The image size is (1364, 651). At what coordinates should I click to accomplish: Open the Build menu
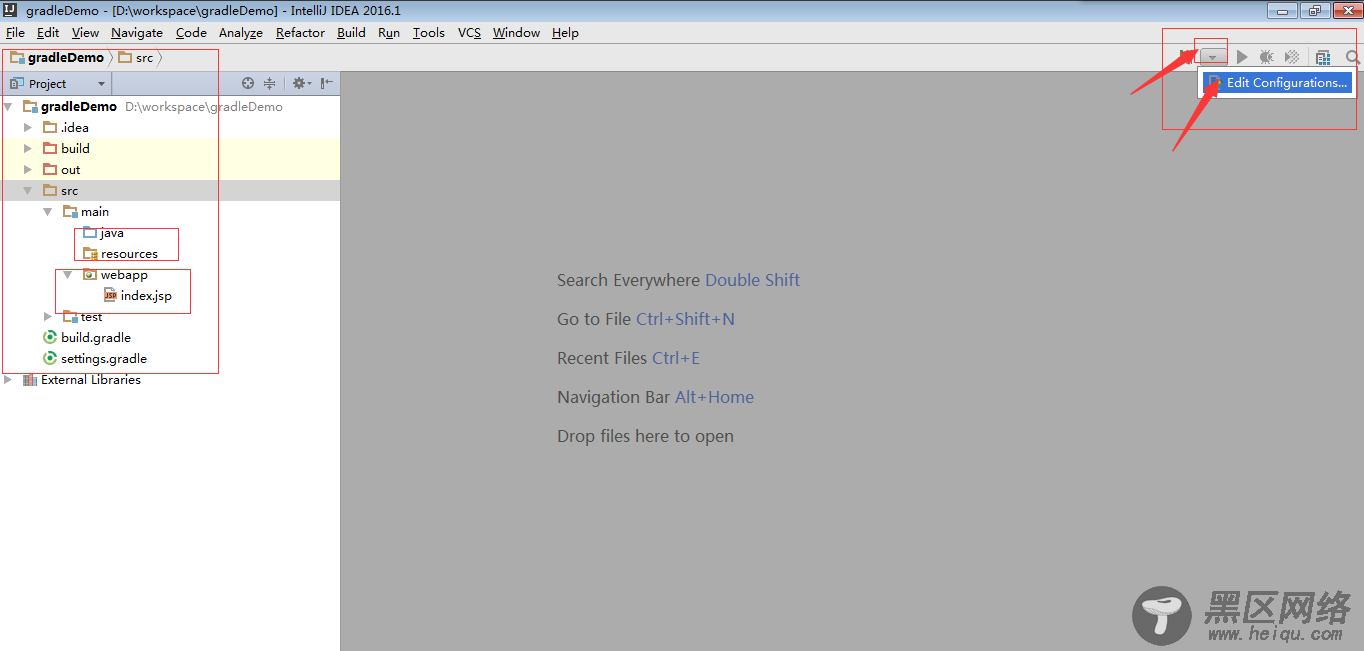(351, 32)
